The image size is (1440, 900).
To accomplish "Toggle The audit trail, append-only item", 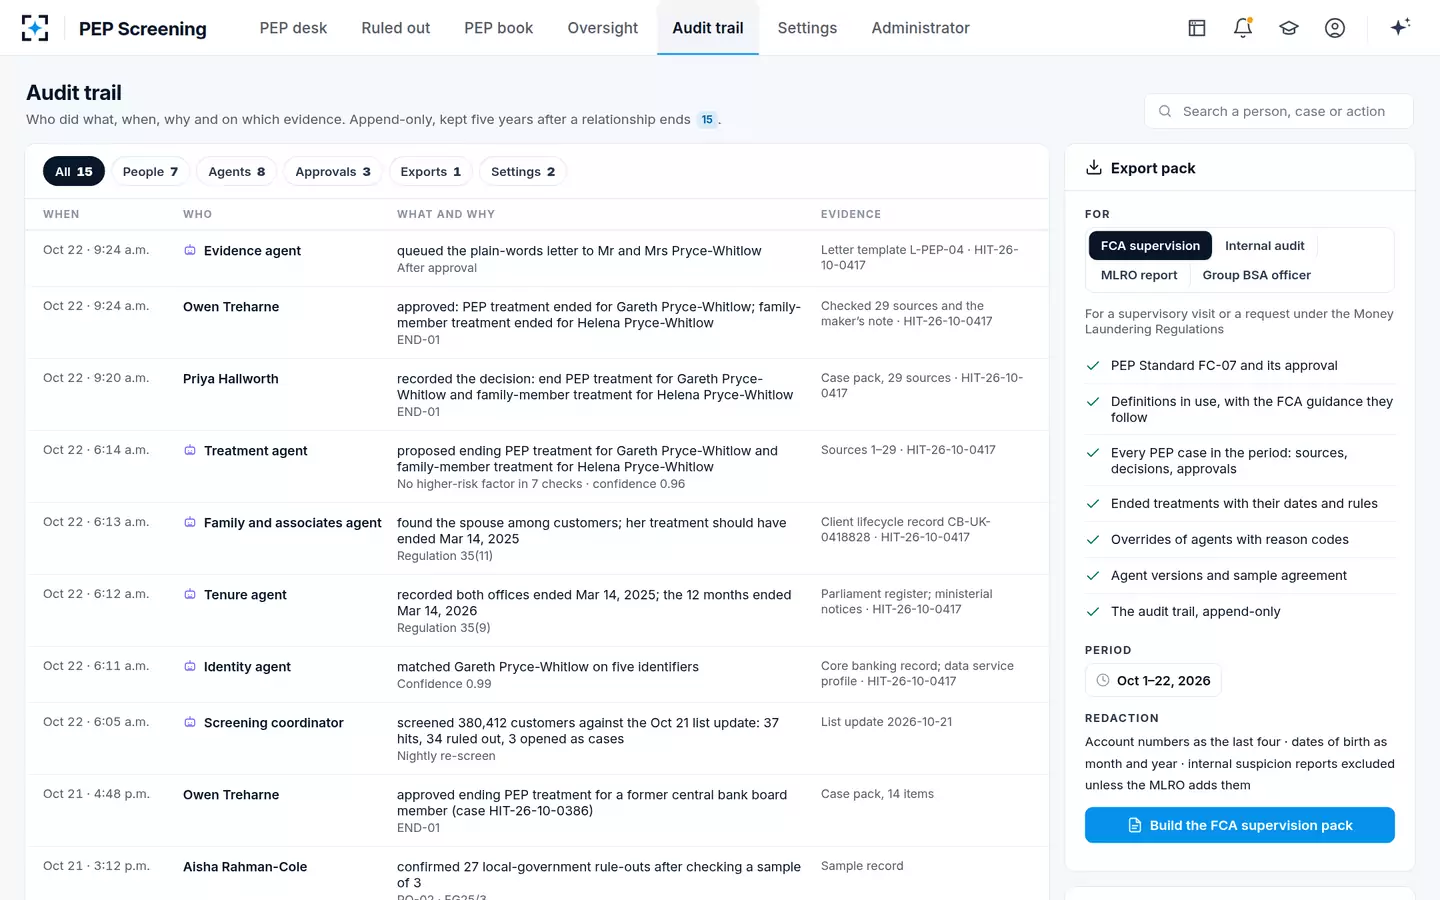I will pyautogui.click(x=1240, y=612).
